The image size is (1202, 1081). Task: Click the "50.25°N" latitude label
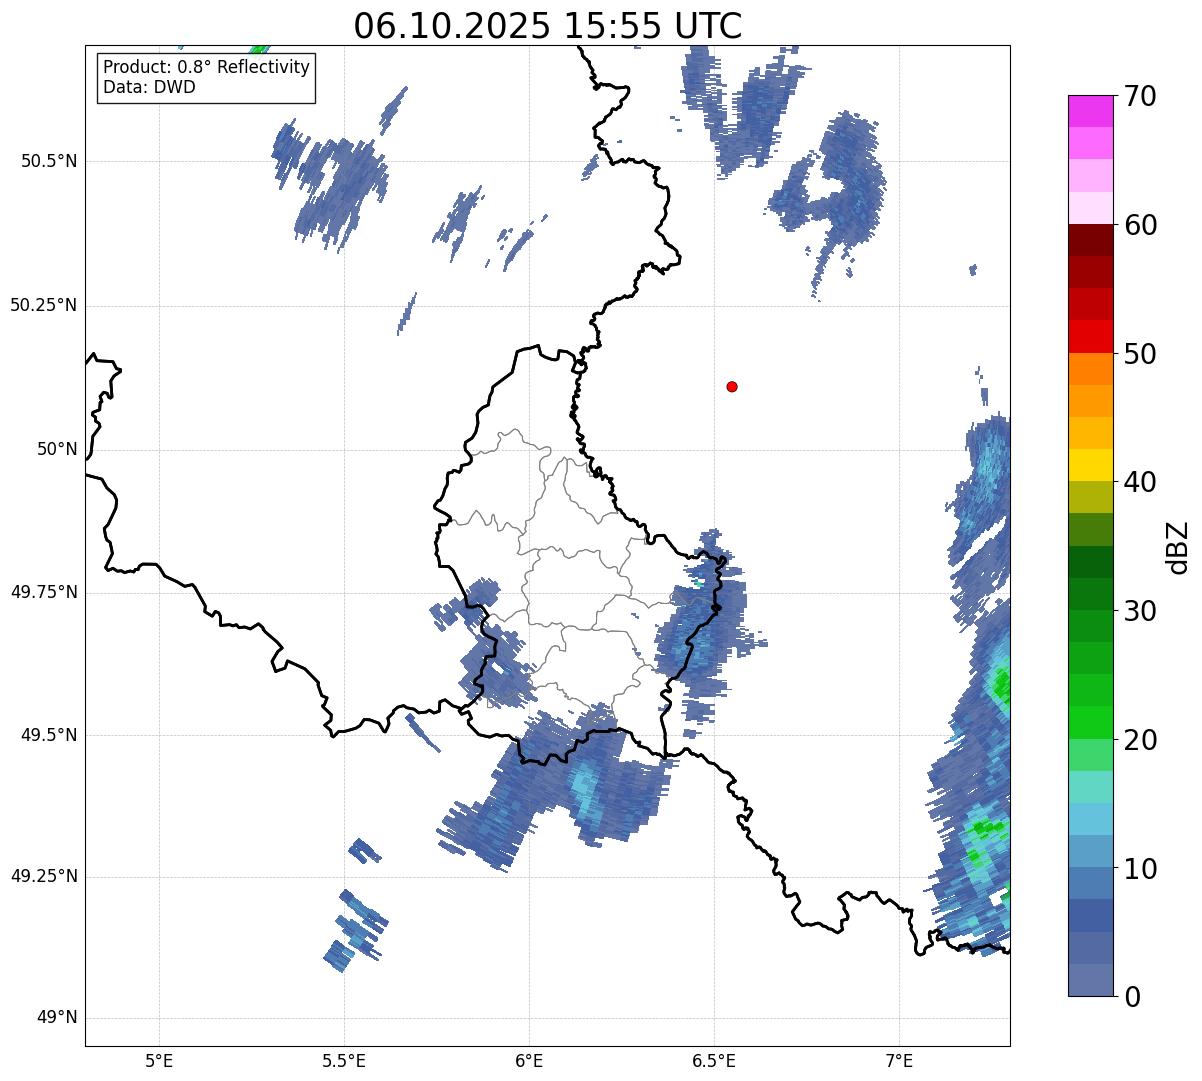[x=44, y=306]
